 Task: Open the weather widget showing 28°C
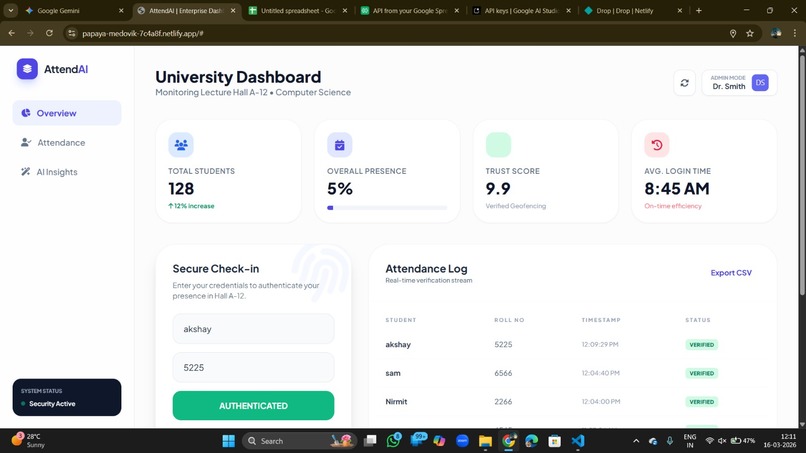pos(28,441)
